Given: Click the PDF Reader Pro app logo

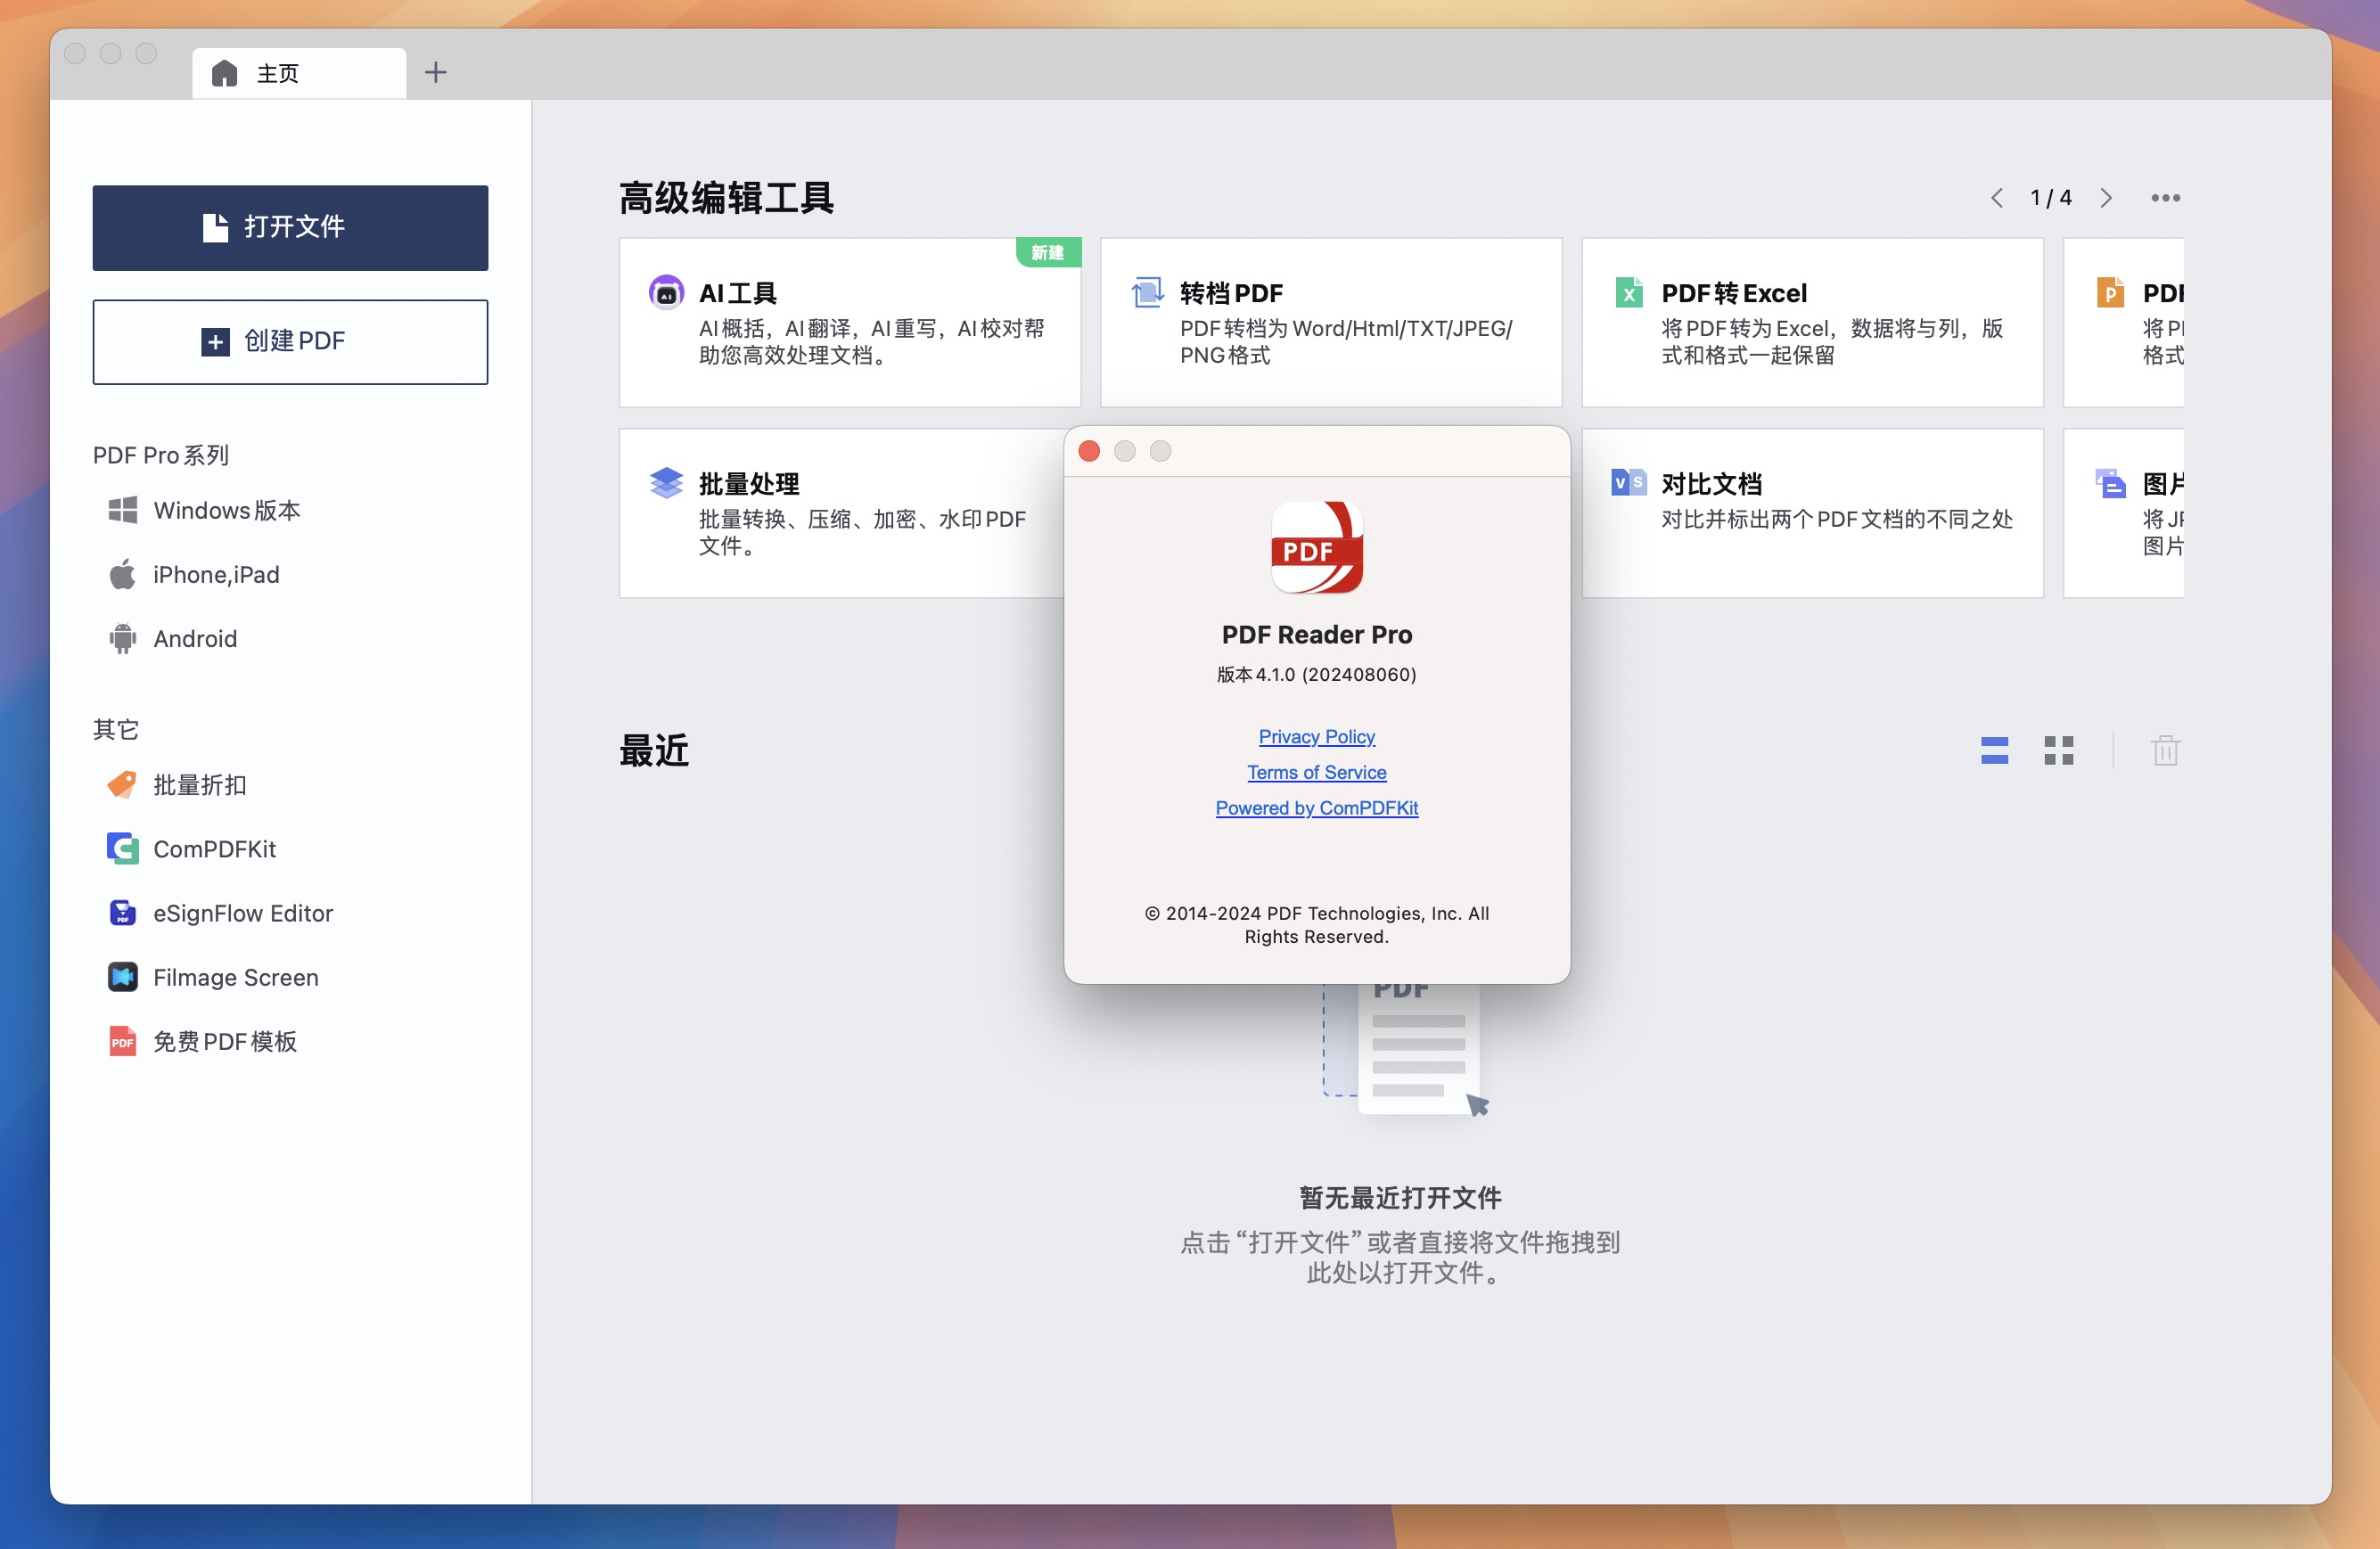Looking at the screenshot, I should tap(1316, 547).
